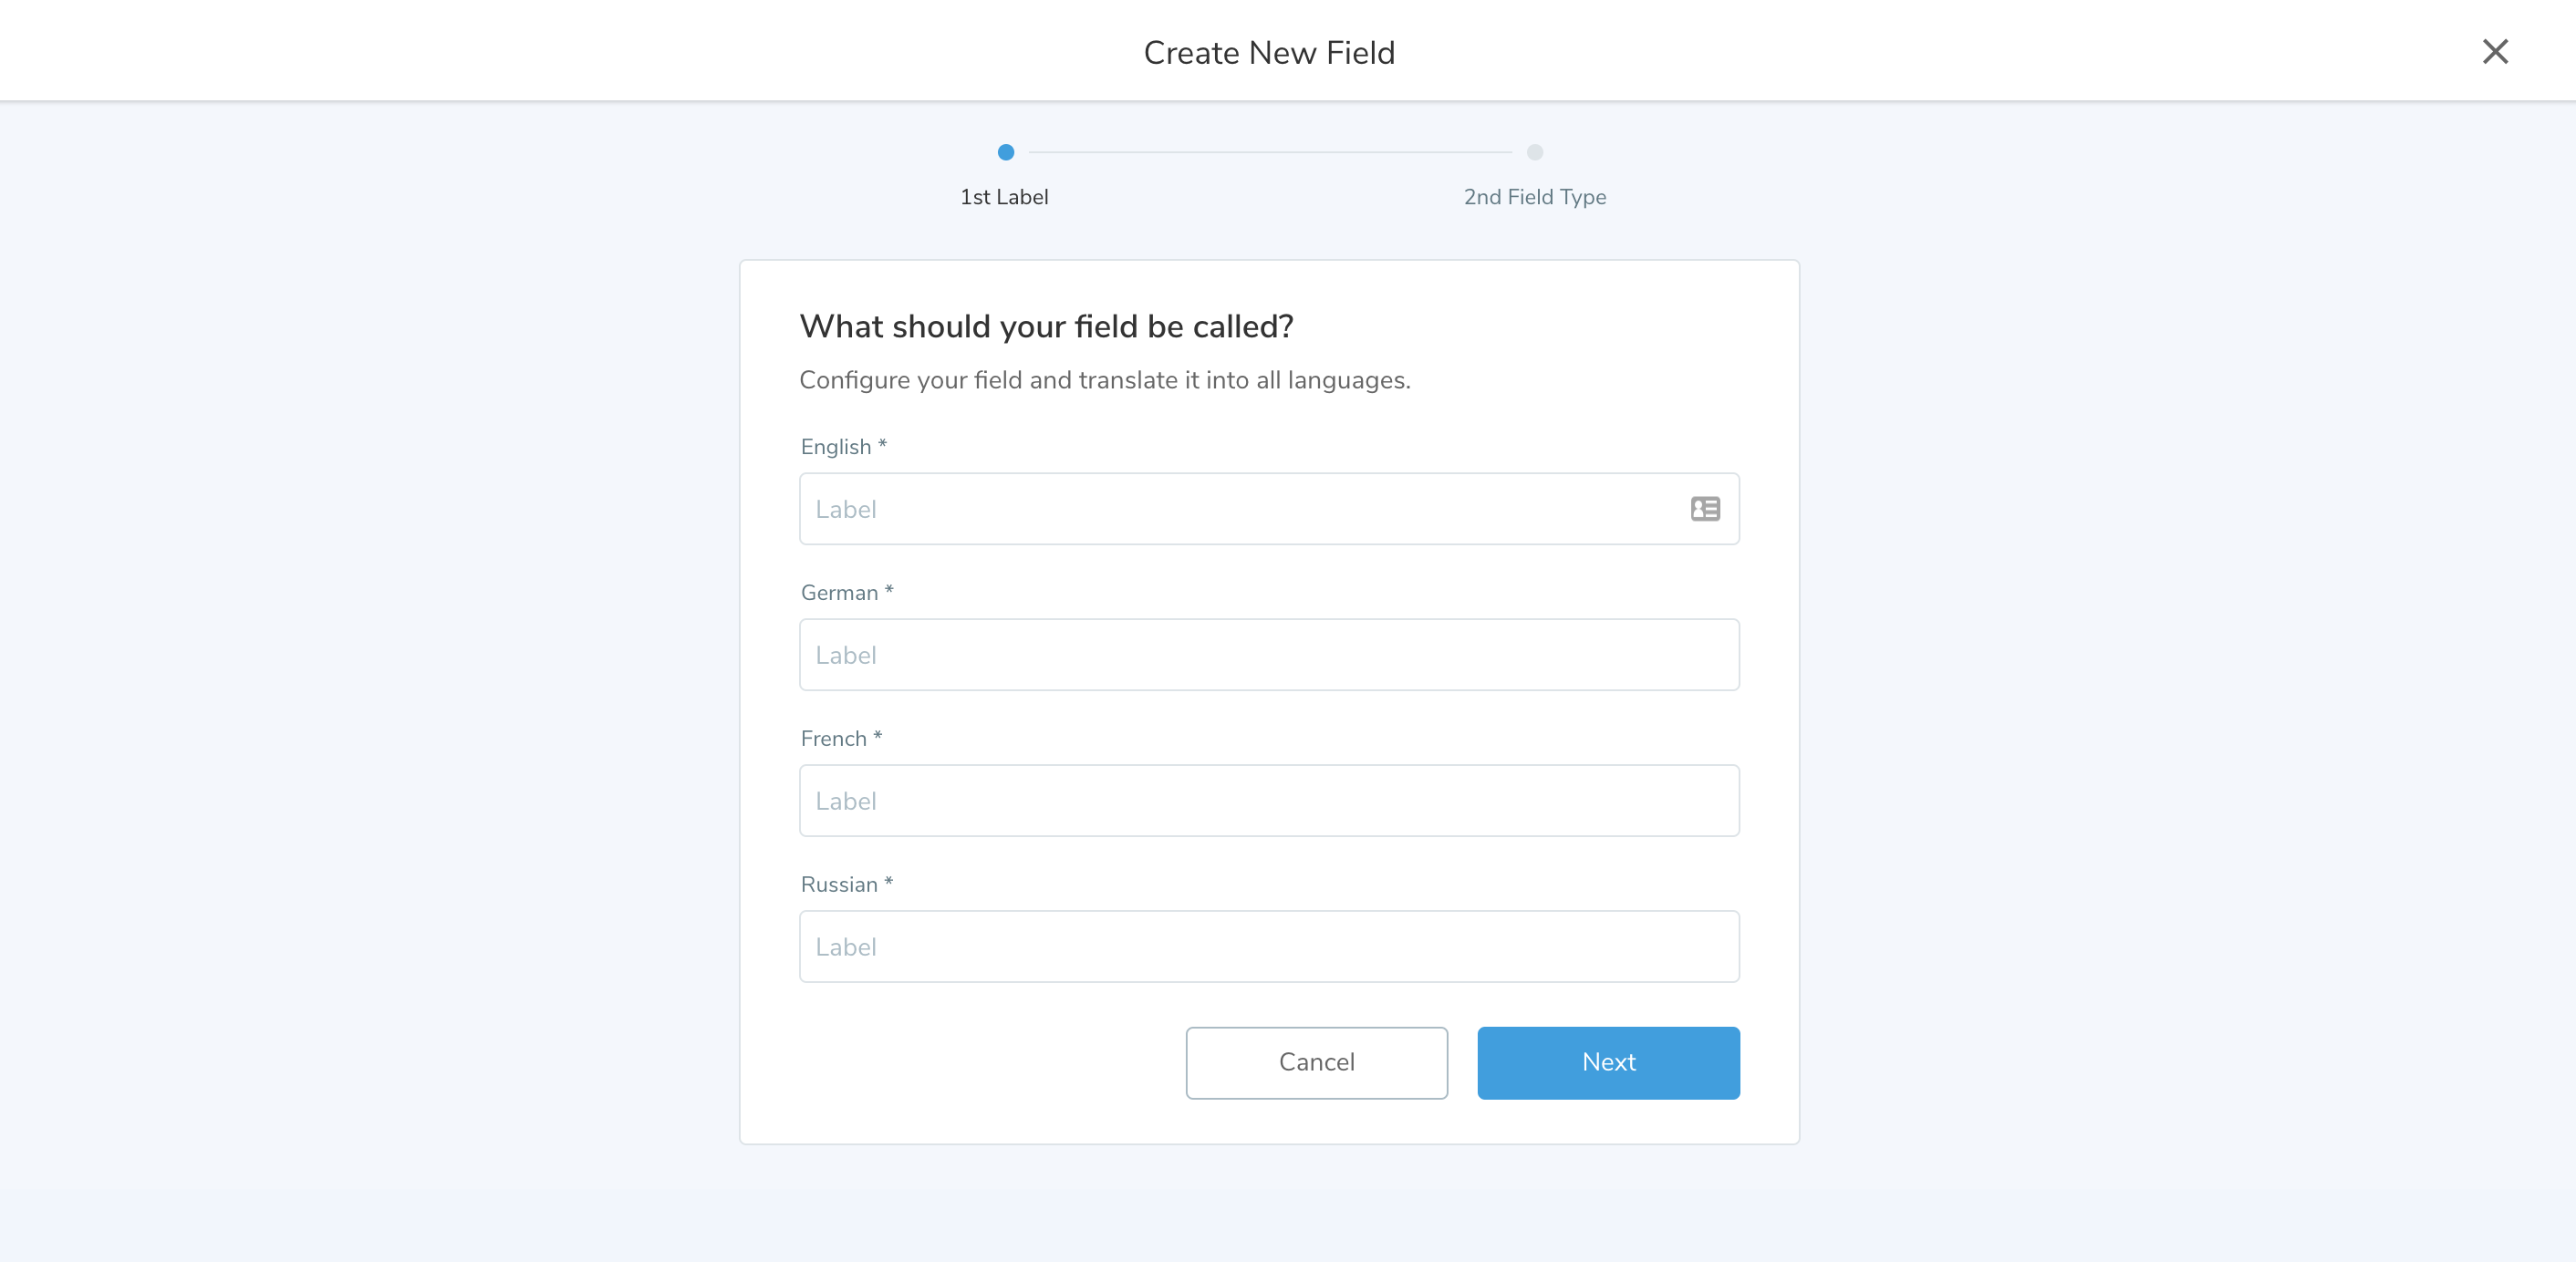This screenshot has height=1262, width=2576.
Task: Focus the French label input field
Action: pyautogui.click(x=1268, y=801)
